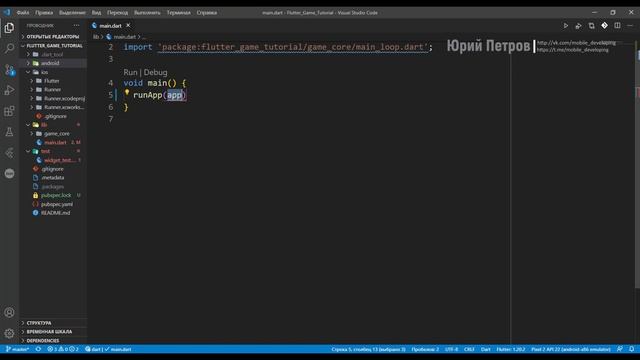Open the Explorer view in activity bar
The height and width of the screenshot is (360, 640).
coord(9,28)
